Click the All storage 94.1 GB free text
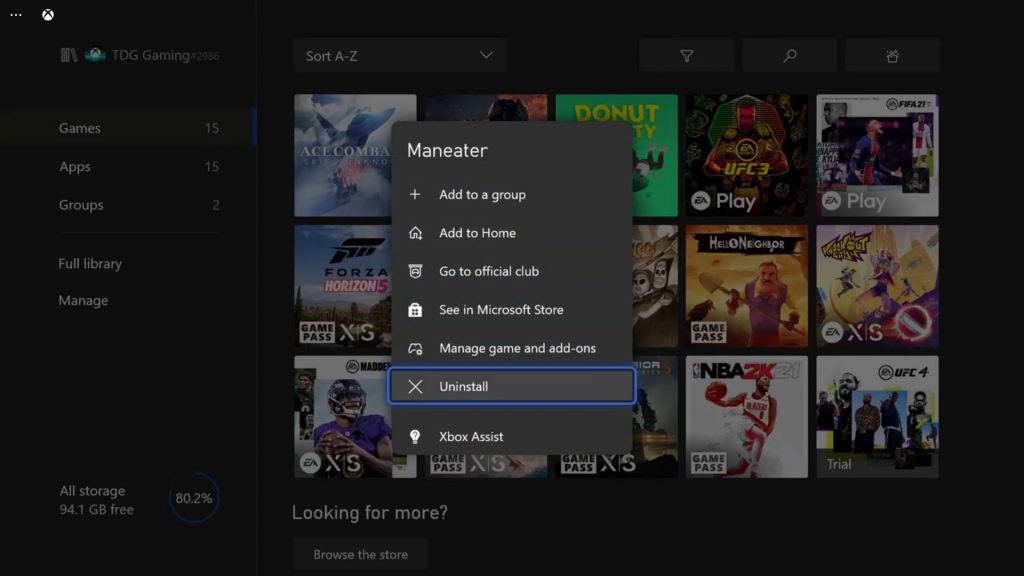The height and width of the screenshot is (576, 1024). click(97, 500)
